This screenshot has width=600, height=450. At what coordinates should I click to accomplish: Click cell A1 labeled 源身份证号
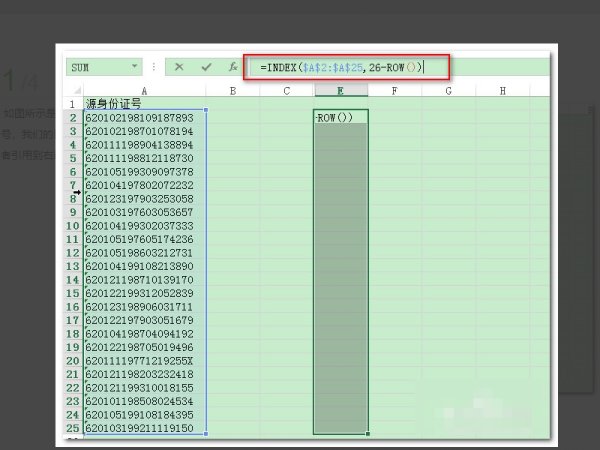click(x=145, y=104)
